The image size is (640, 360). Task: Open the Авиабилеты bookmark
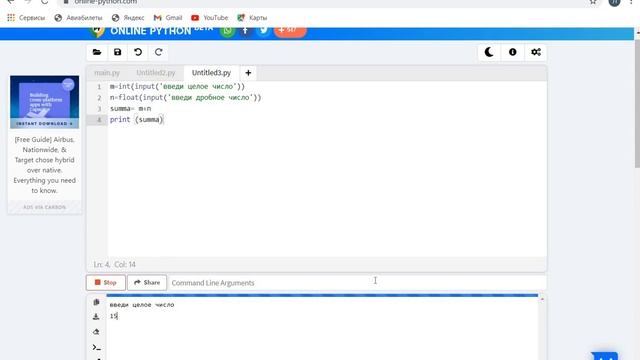78,18
